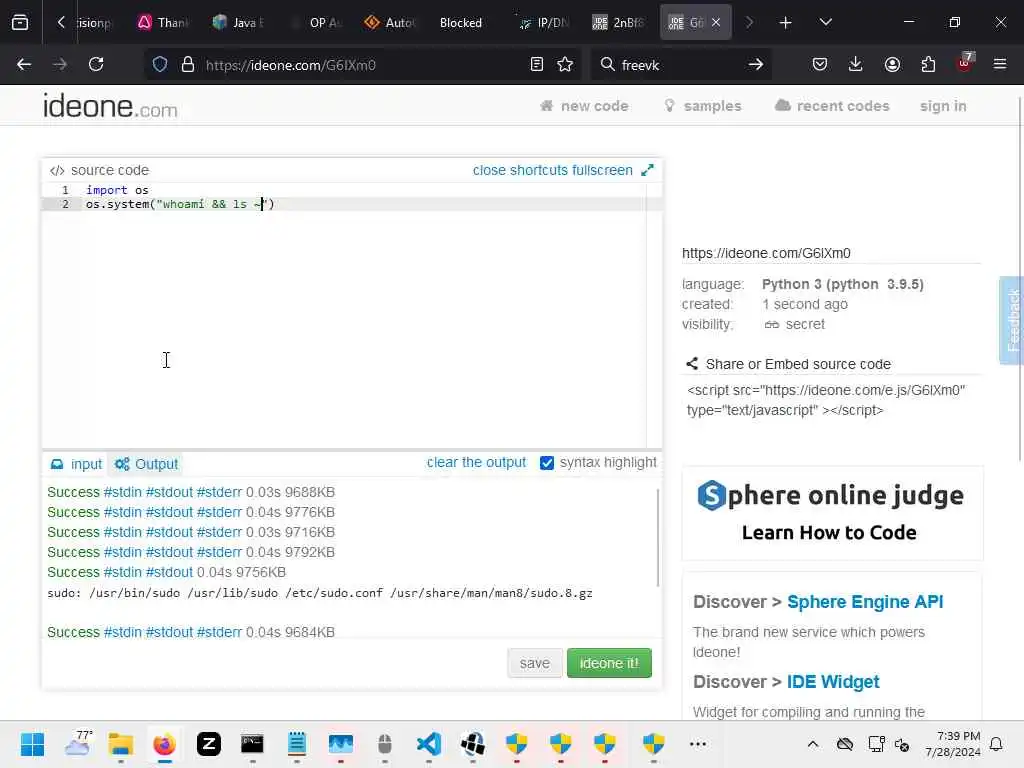Click the site padlock security icon
Screen dimensions: 1024x768
click(x=188, y=64)
